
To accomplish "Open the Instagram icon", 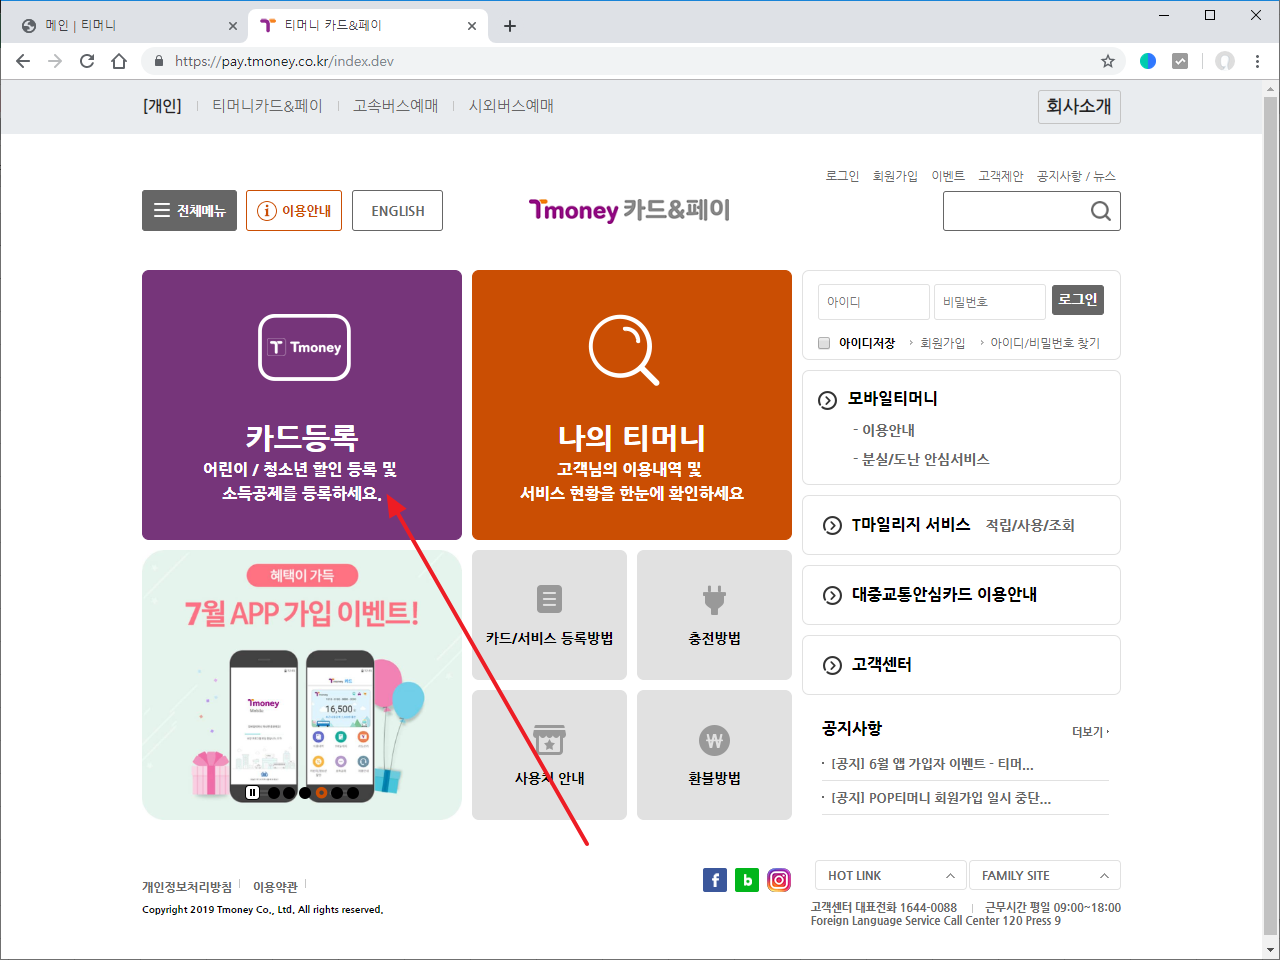I will pos(779,880).
